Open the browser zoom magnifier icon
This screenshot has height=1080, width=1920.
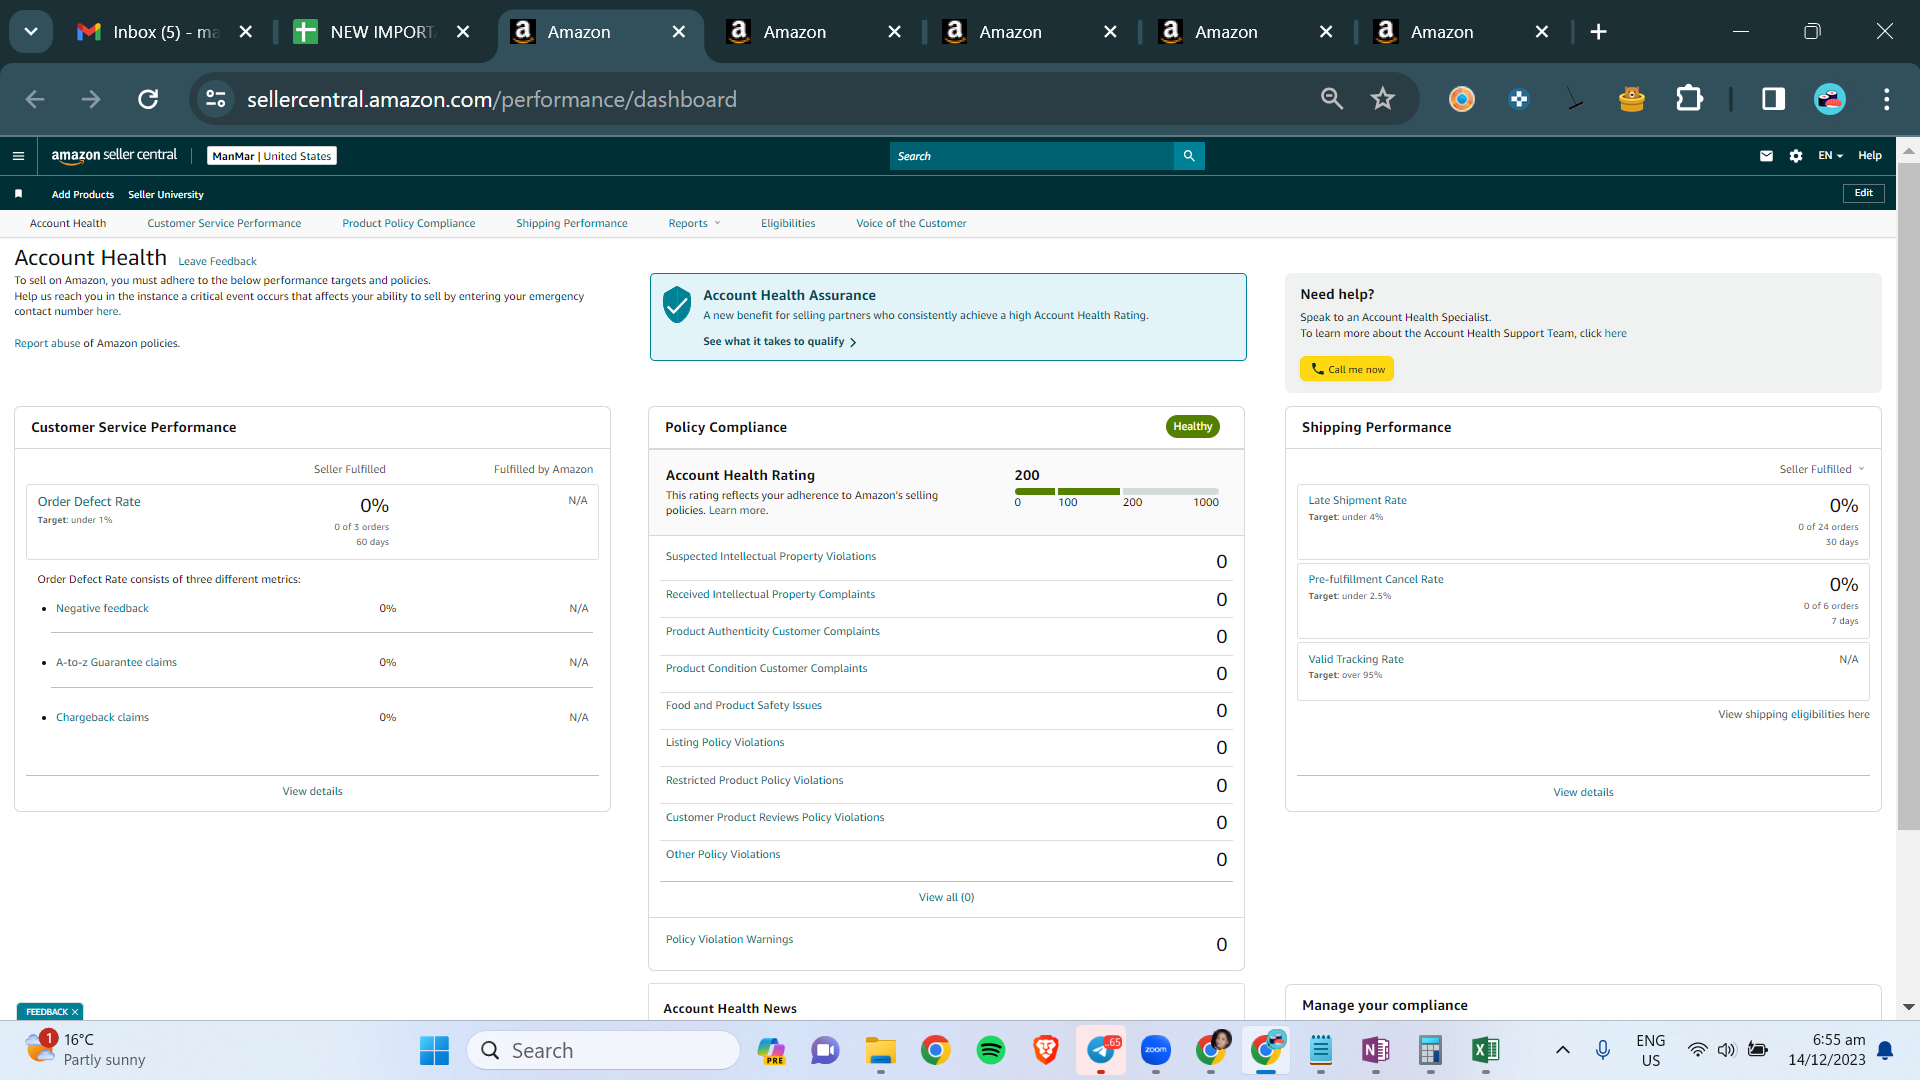point(1332,98)
